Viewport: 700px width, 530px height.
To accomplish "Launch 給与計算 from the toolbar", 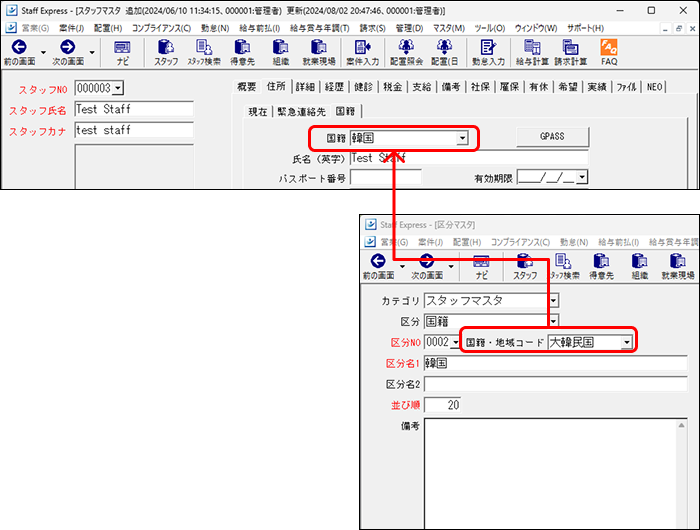I will [532, 51].
